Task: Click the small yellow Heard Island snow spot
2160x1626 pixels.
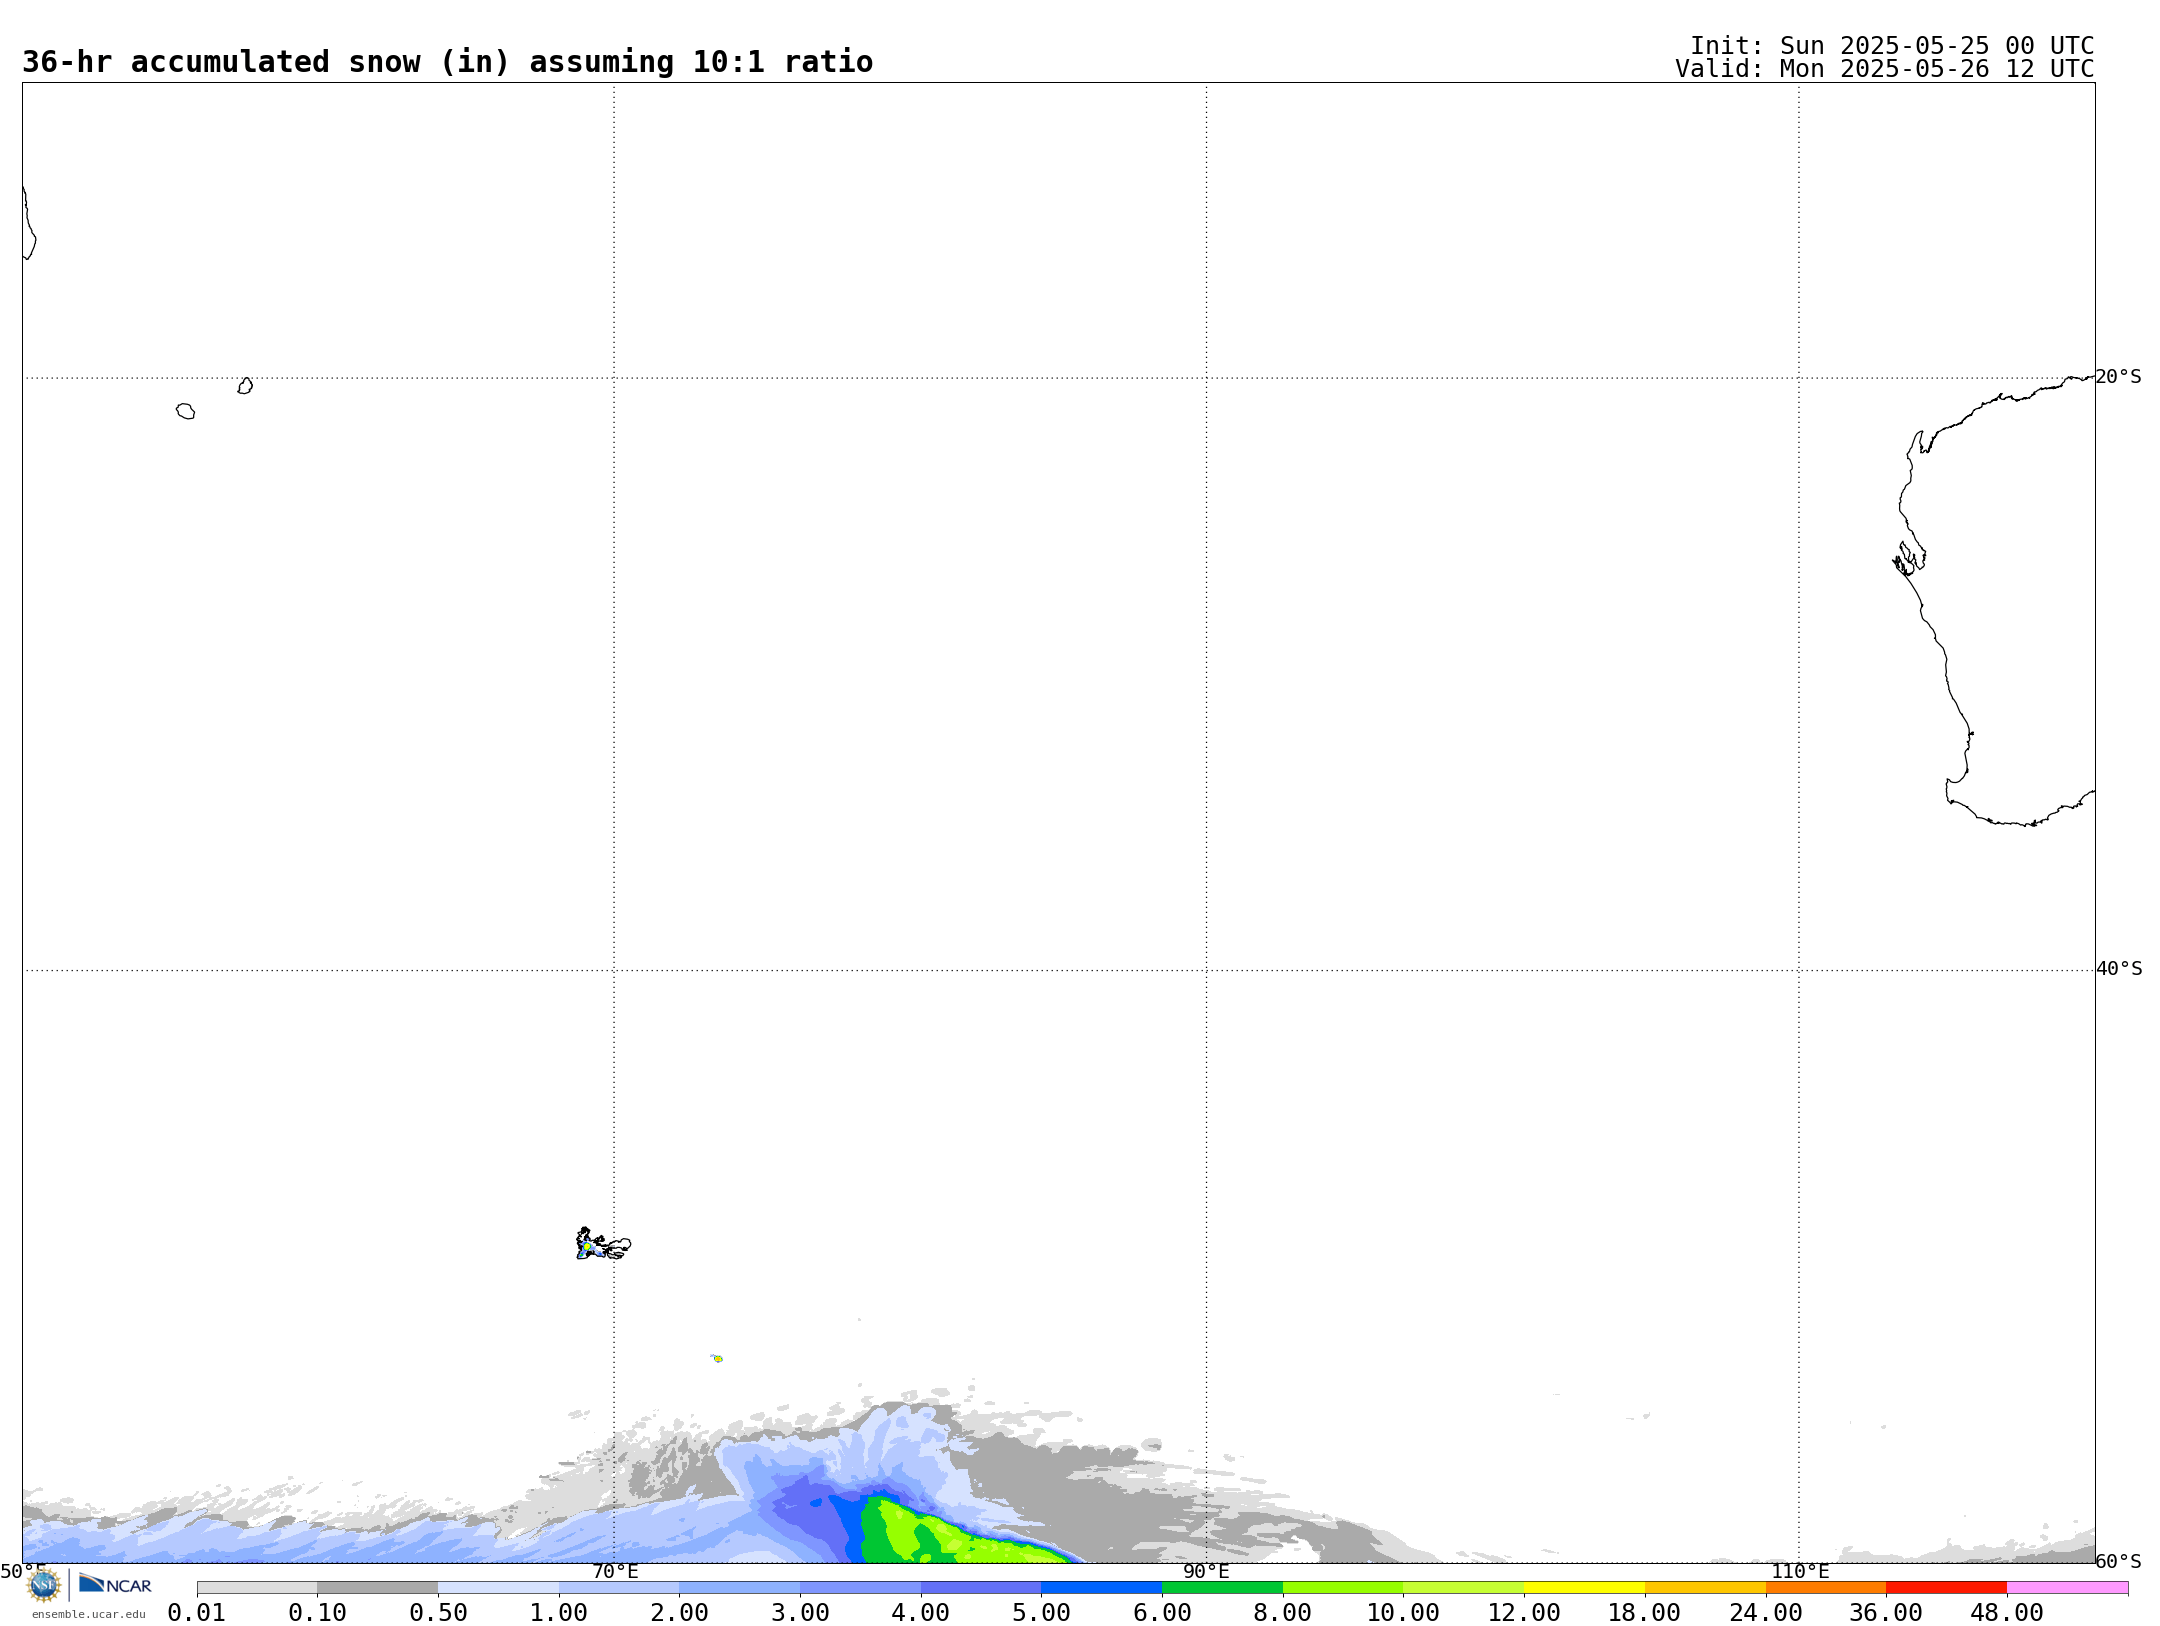Action: pyautogui.click(x=717, y=1358)
